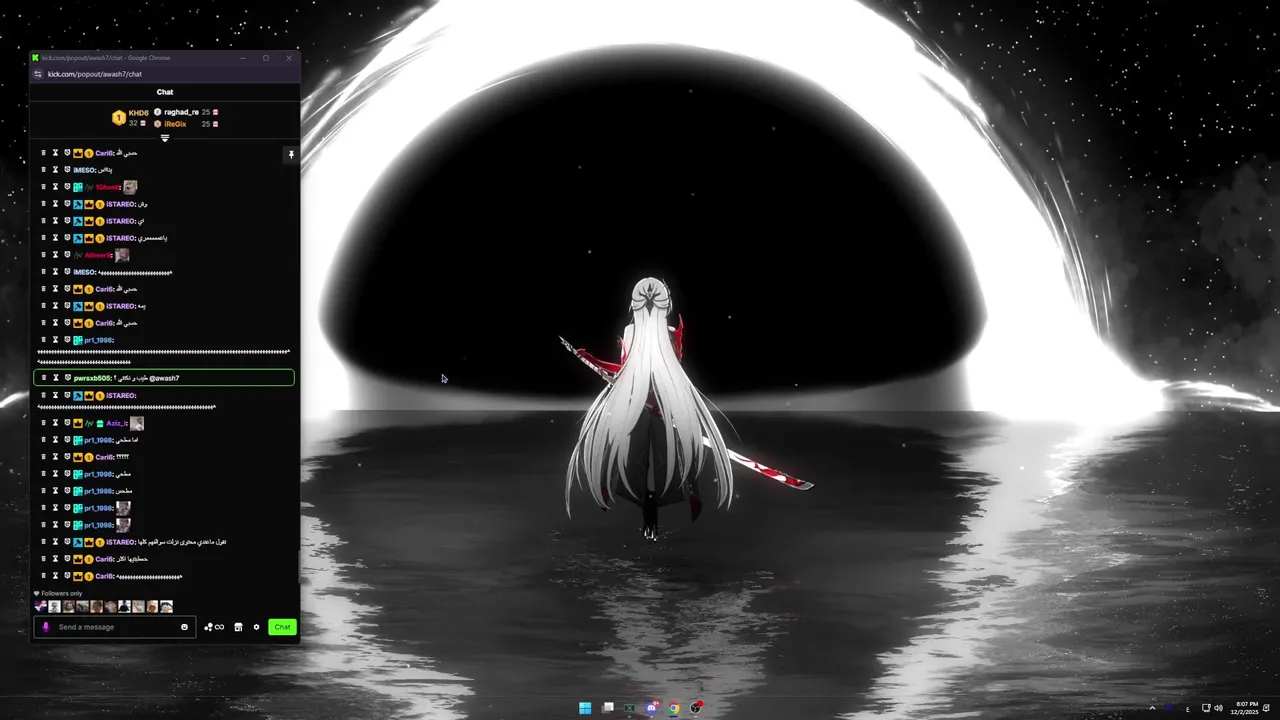Open Aziz_i user profile from username
This screenshot has width=1280, height=720.
[116, 423]
